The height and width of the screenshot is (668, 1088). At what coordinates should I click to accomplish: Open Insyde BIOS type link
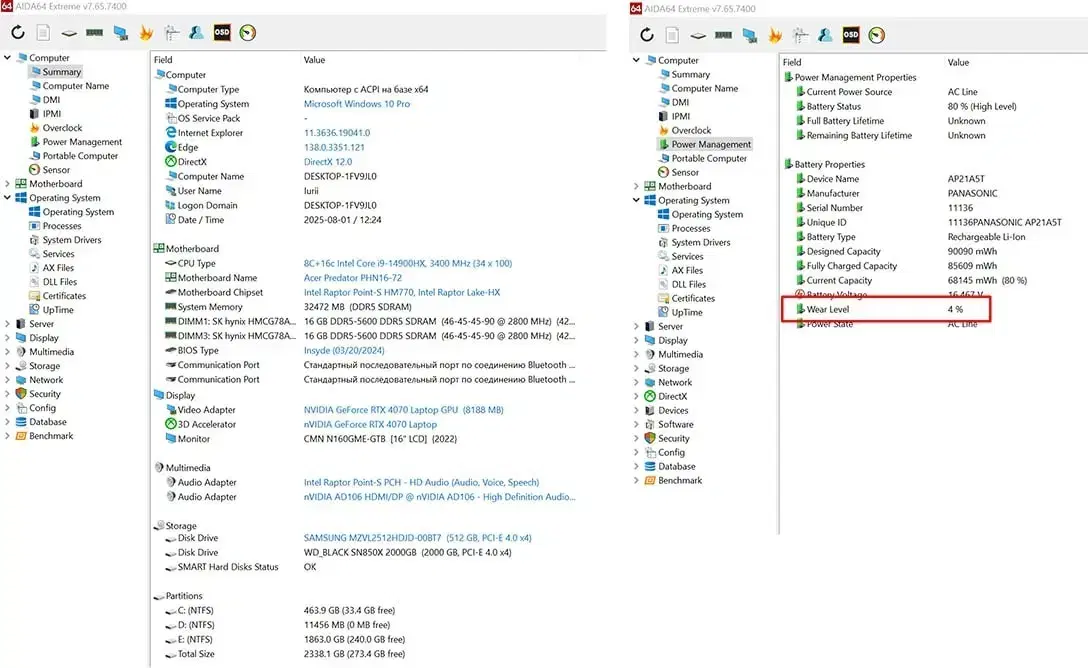coord(343,350)
